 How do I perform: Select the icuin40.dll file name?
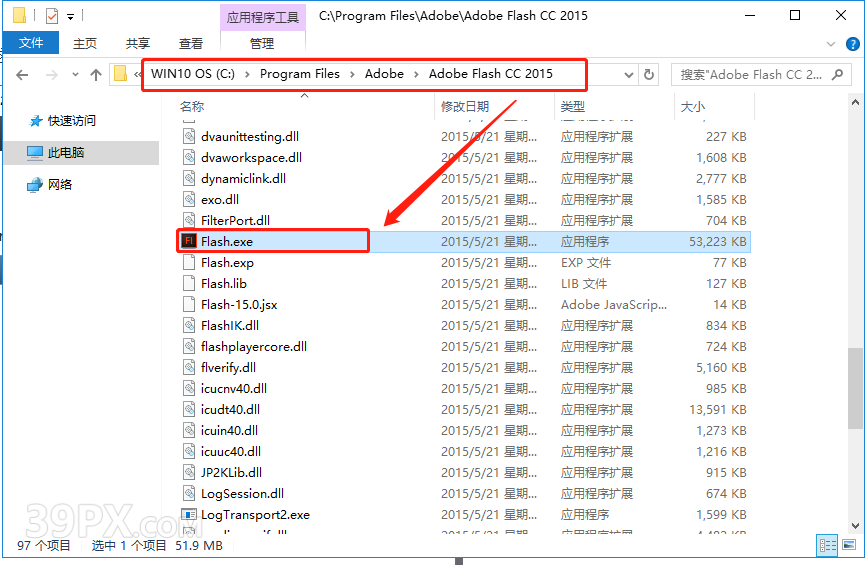(x=229, y=430)
